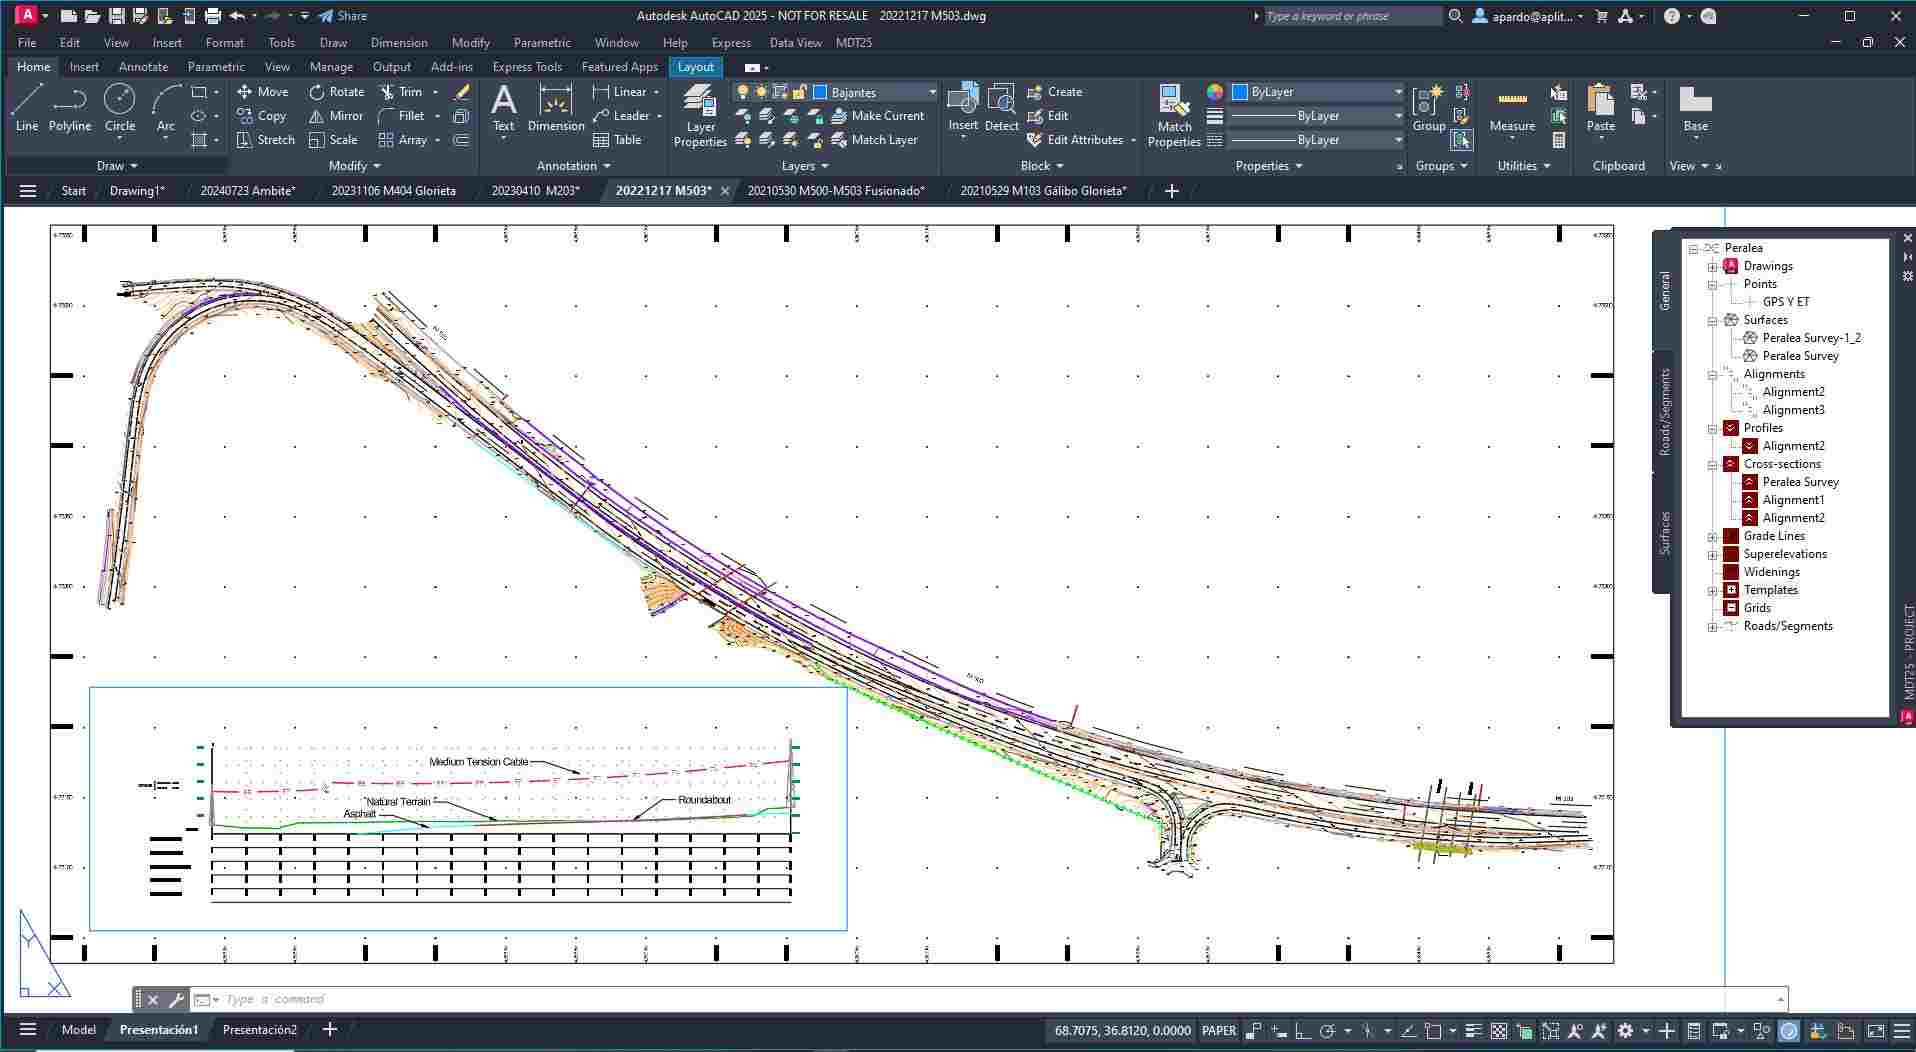
Task: Open the Bajantes layer dropdown
Action: click(932, 92)
